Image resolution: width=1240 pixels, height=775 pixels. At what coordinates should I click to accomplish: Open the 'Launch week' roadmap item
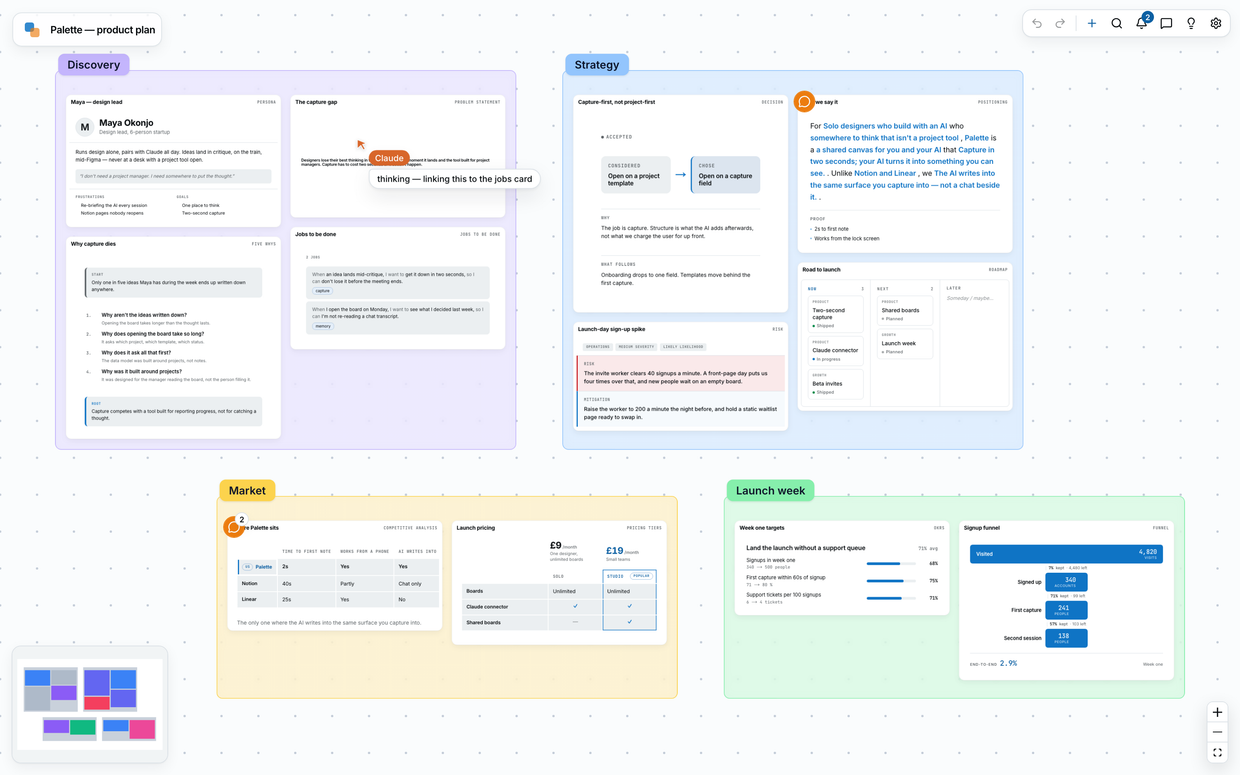(905, 343)
